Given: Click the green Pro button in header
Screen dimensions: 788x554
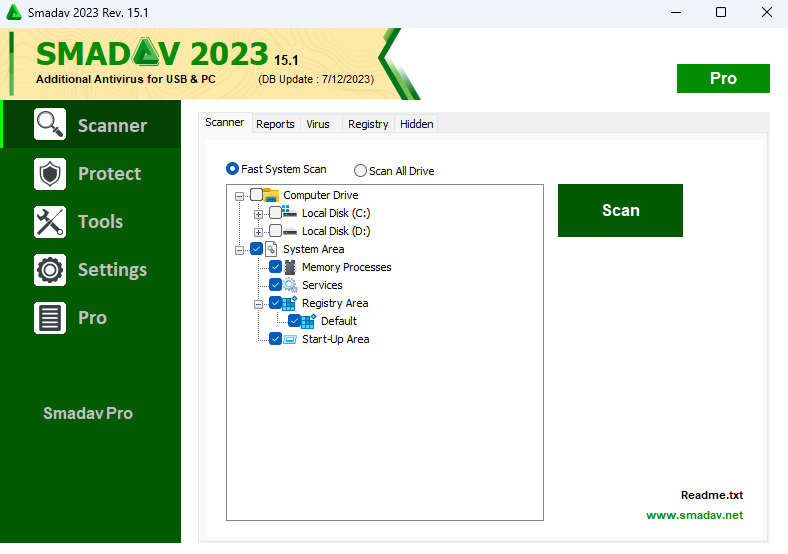Looking at the screenshot, I should coord(723,78).
